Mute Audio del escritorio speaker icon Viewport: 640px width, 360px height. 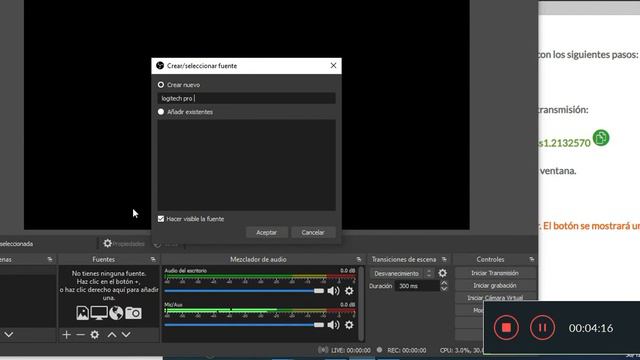(x=333, y=291)
